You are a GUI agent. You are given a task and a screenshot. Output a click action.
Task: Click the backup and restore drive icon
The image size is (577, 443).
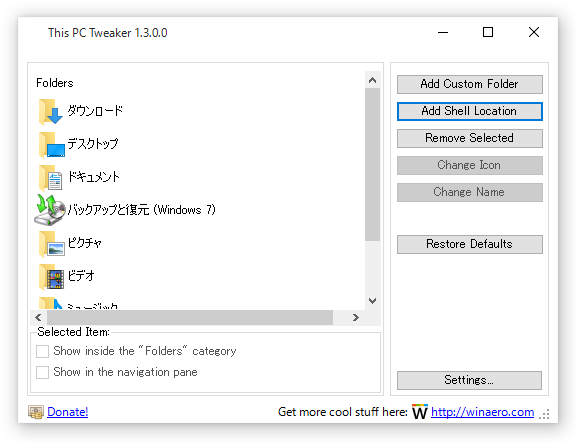[50, 210]
